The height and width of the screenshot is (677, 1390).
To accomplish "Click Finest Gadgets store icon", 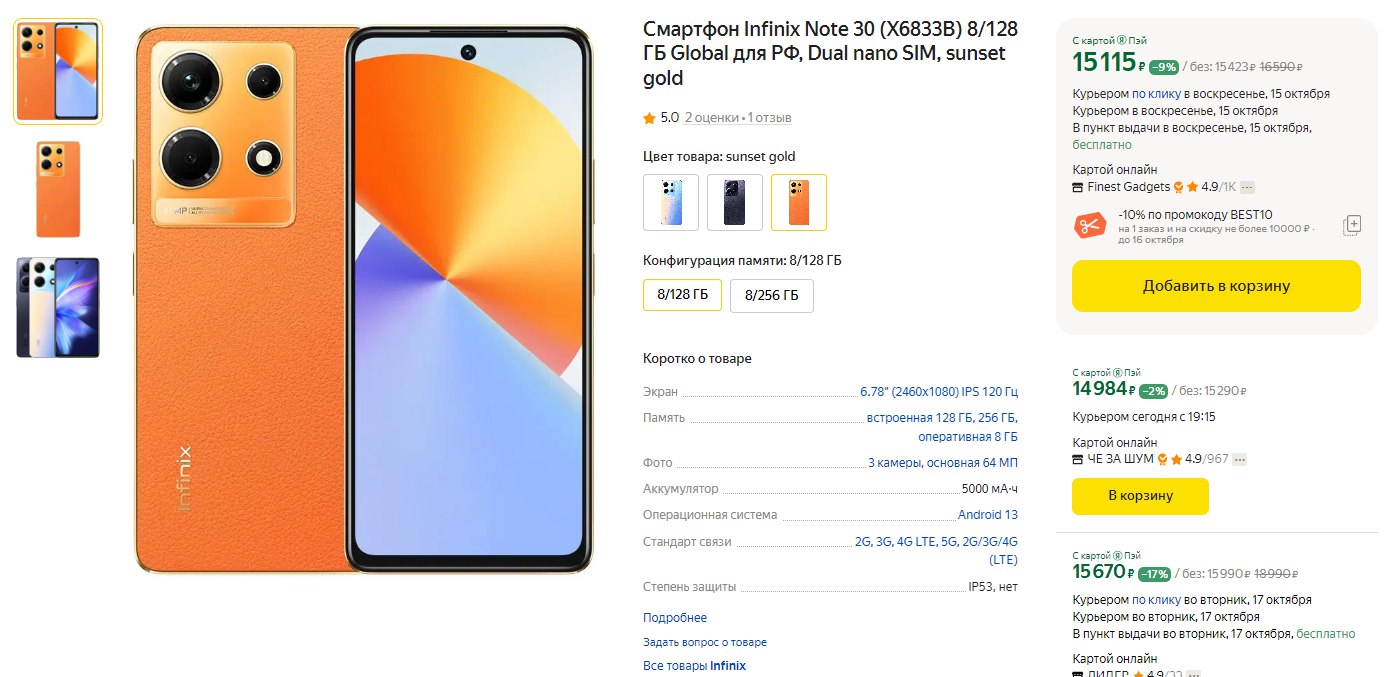I will pyautogui.click(x=1078, y=187).
